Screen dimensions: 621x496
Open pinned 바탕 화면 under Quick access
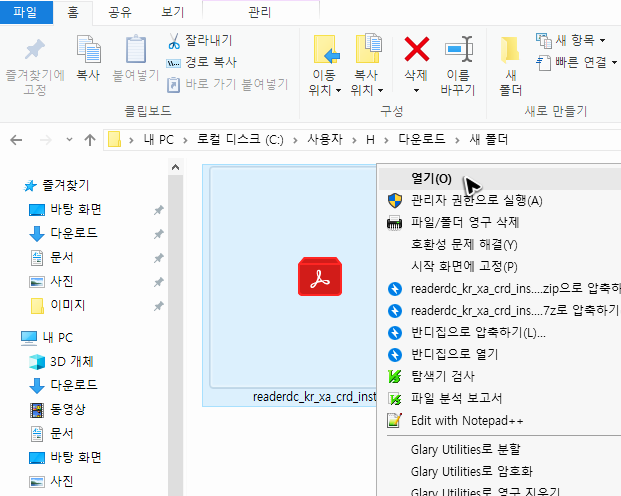pyautogui.click(x=66, y=209)
